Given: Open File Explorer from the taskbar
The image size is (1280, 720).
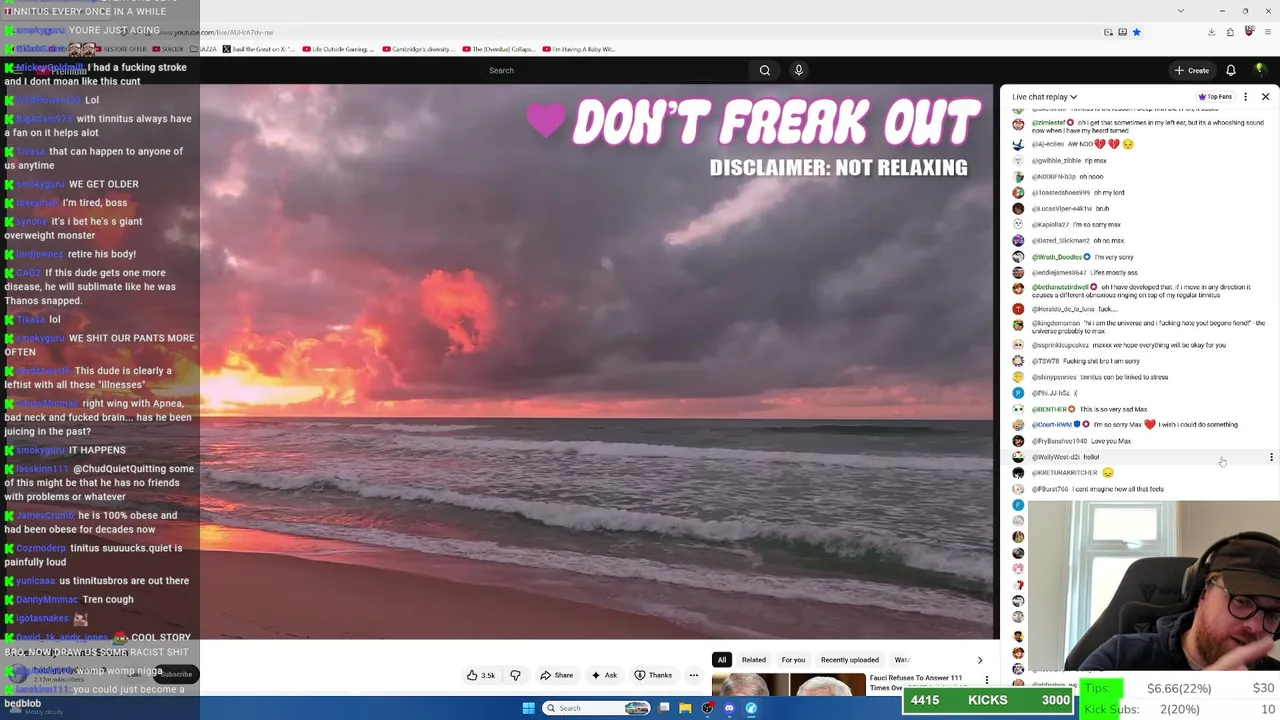Looking at the screenshot, I should tap(685, 708).
